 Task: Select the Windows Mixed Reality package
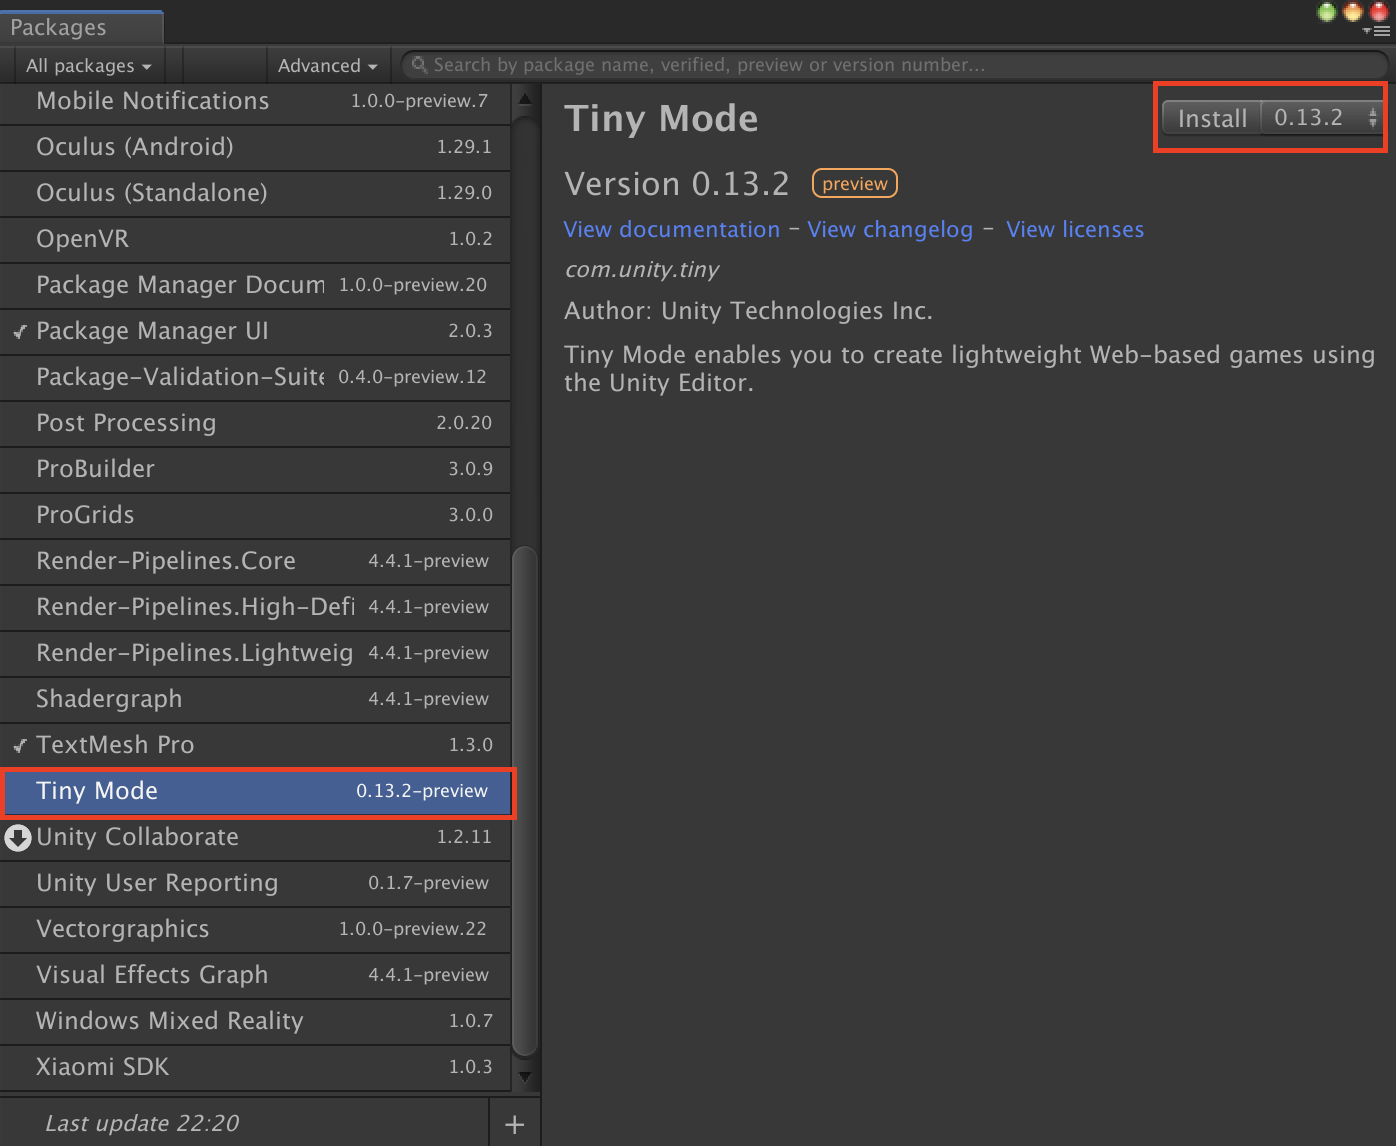(x=255, y=1021)
